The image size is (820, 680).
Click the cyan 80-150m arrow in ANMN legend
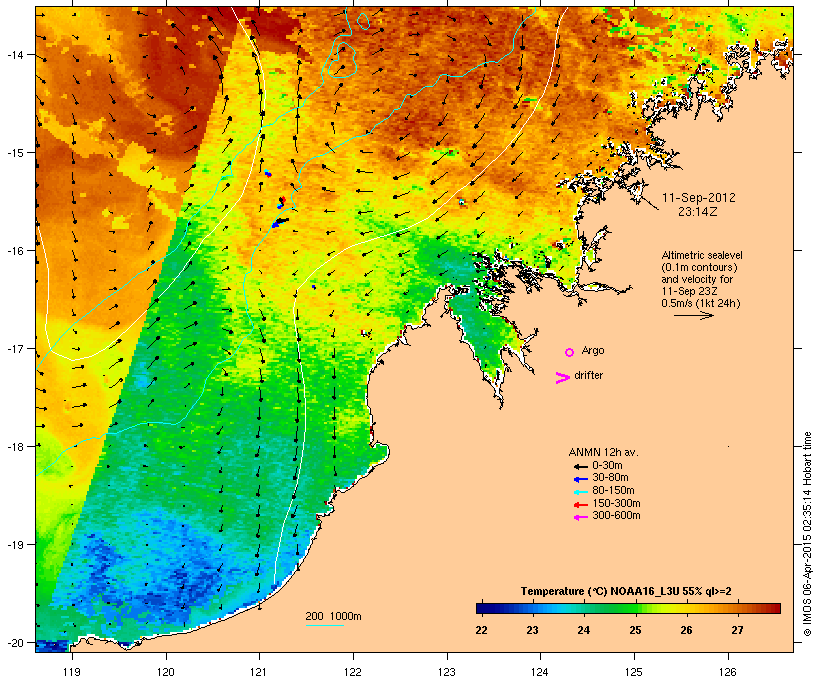[x=580, y=492]
